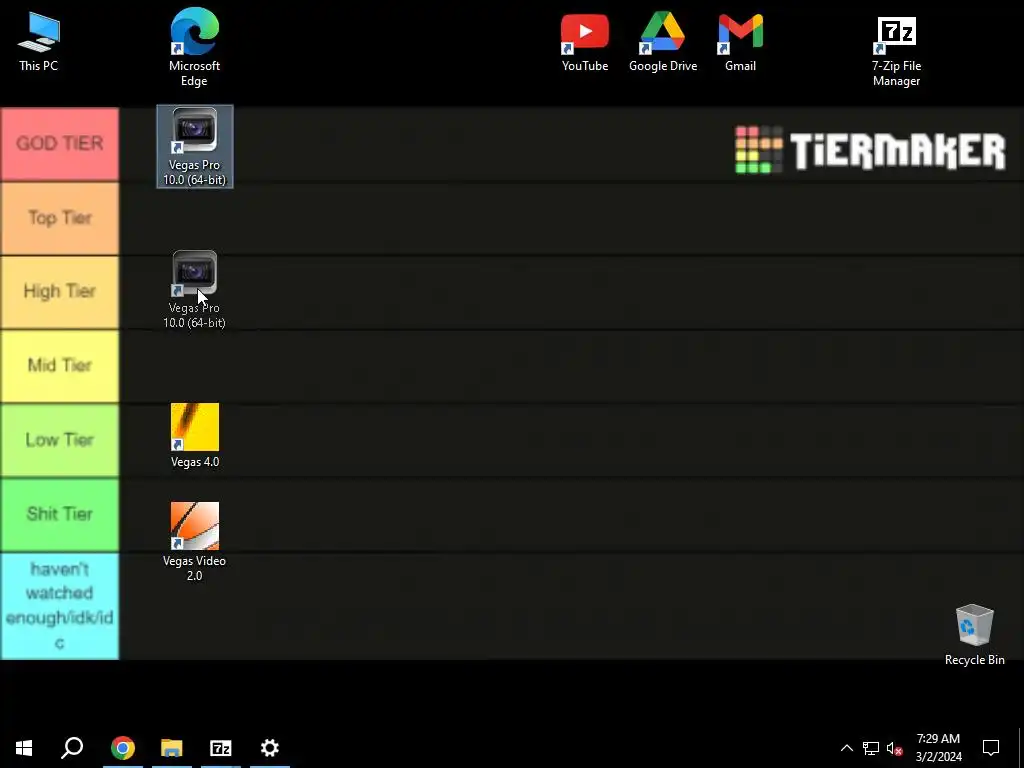Open YouTube desktop shortcut
This screenshot has height=768, width=1024.
(585, 42)
